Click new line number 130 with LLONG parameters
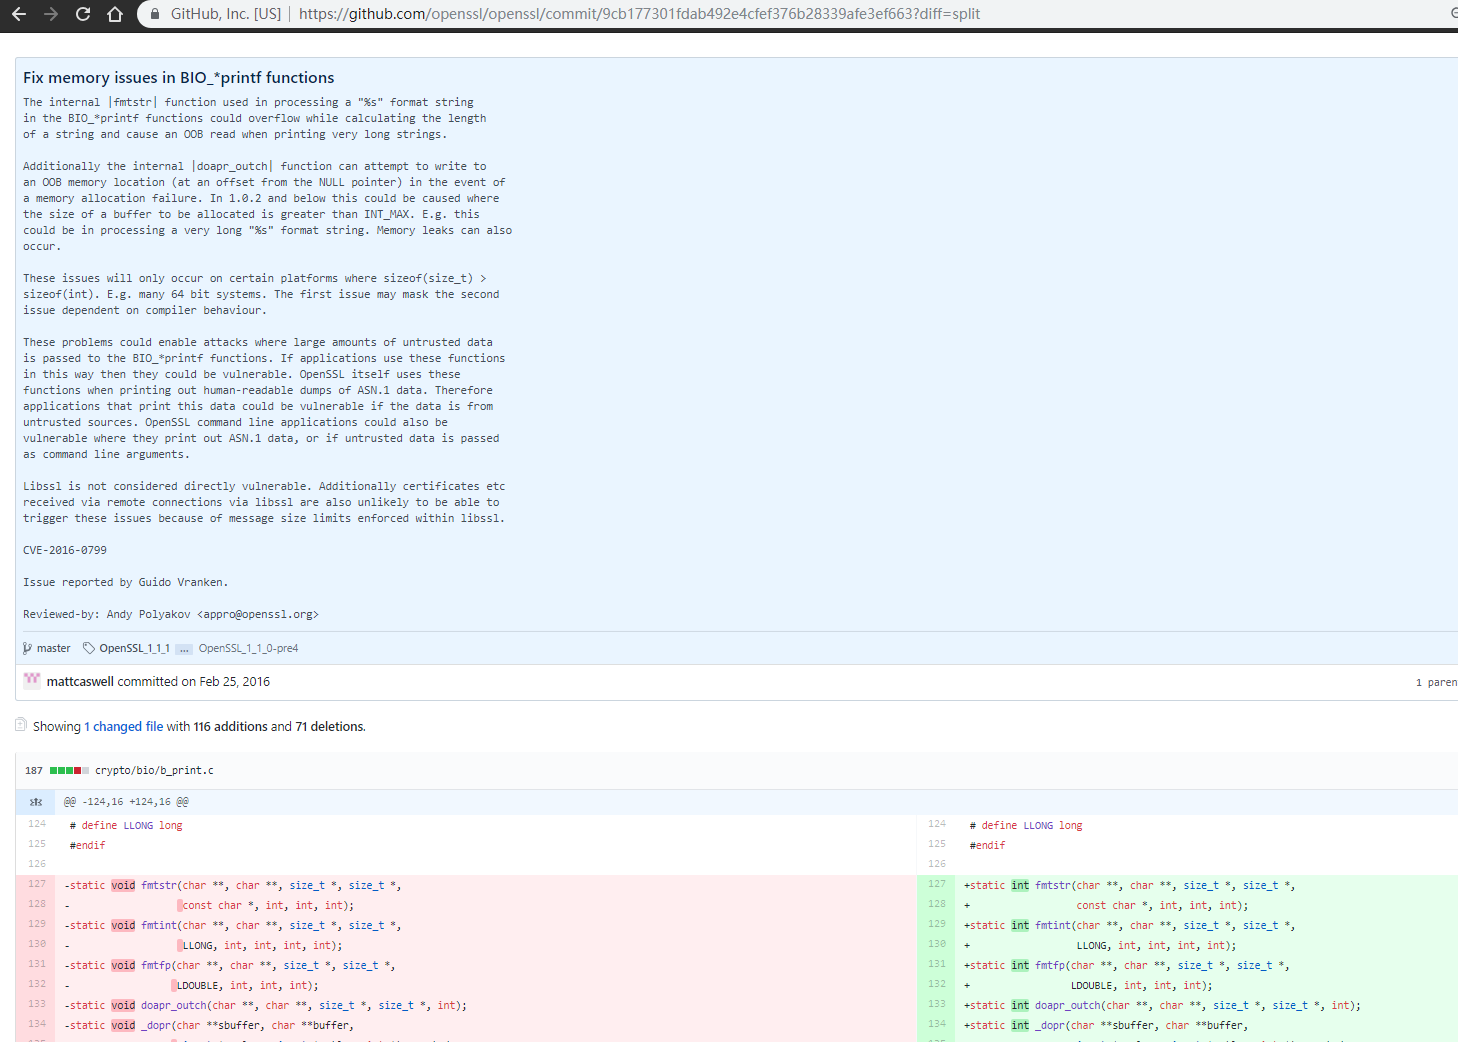The width and height of the screenshot is (1458, 1042). (937, 944)
